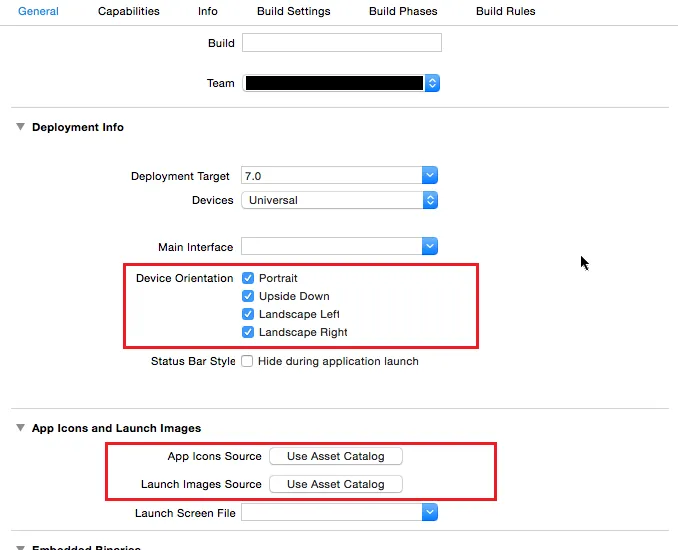
Task: Click Use Asset Catalog for Launch Images Source
Action: point(336,484)
